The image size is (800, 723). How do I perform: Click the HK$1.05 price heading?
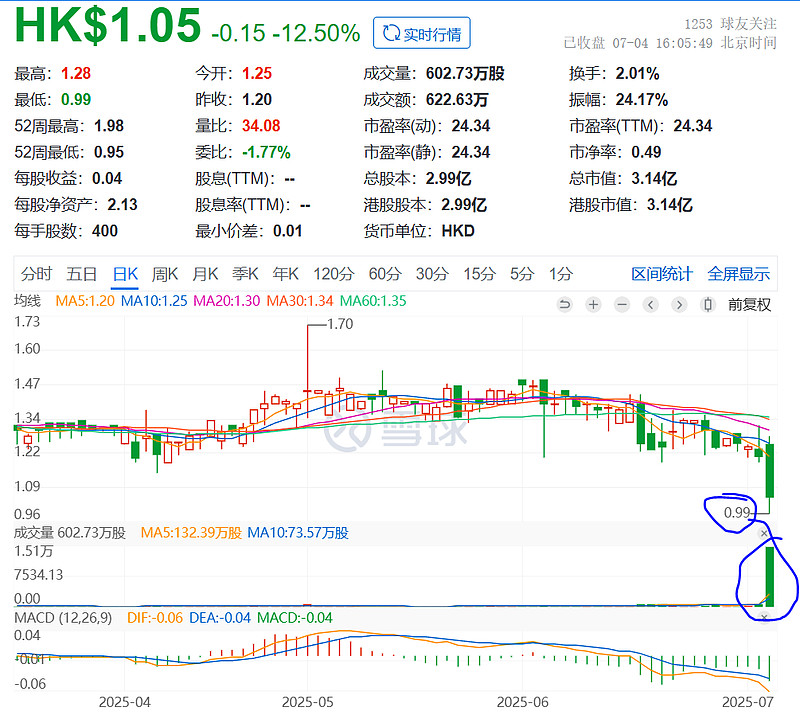click(108, 25)
